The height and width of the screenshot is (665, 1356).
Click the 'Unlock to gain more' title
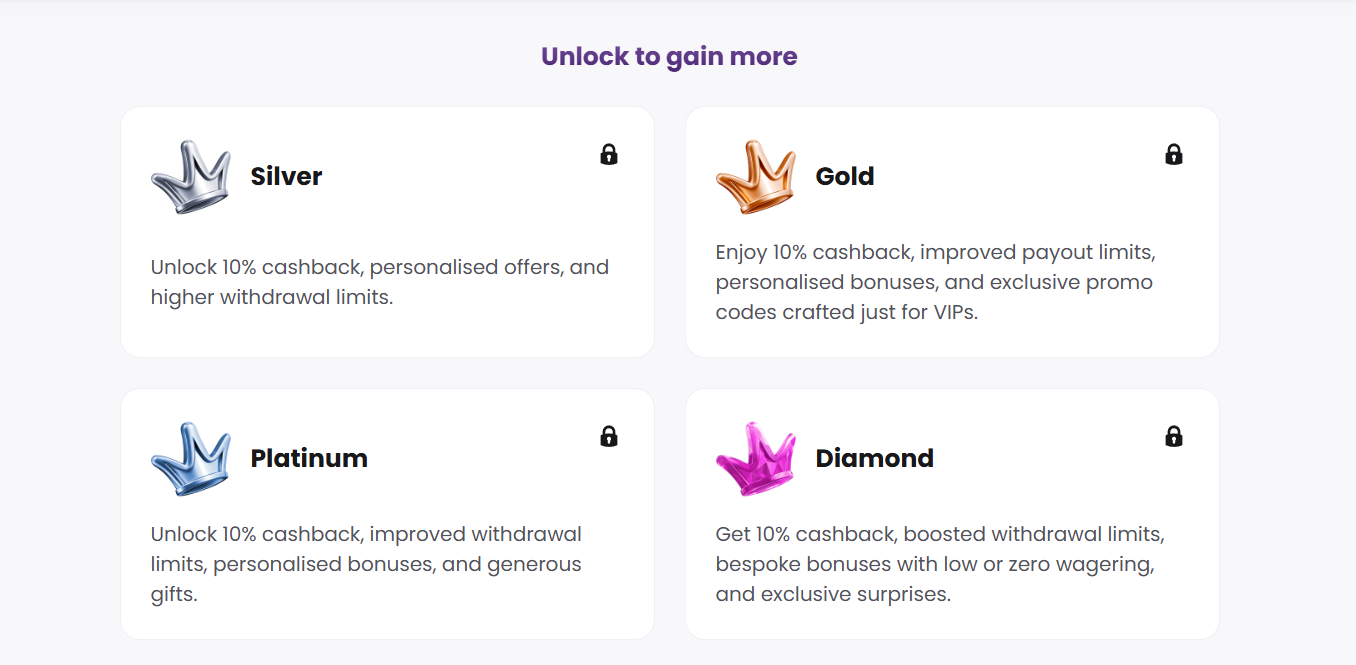coord(669,56)
